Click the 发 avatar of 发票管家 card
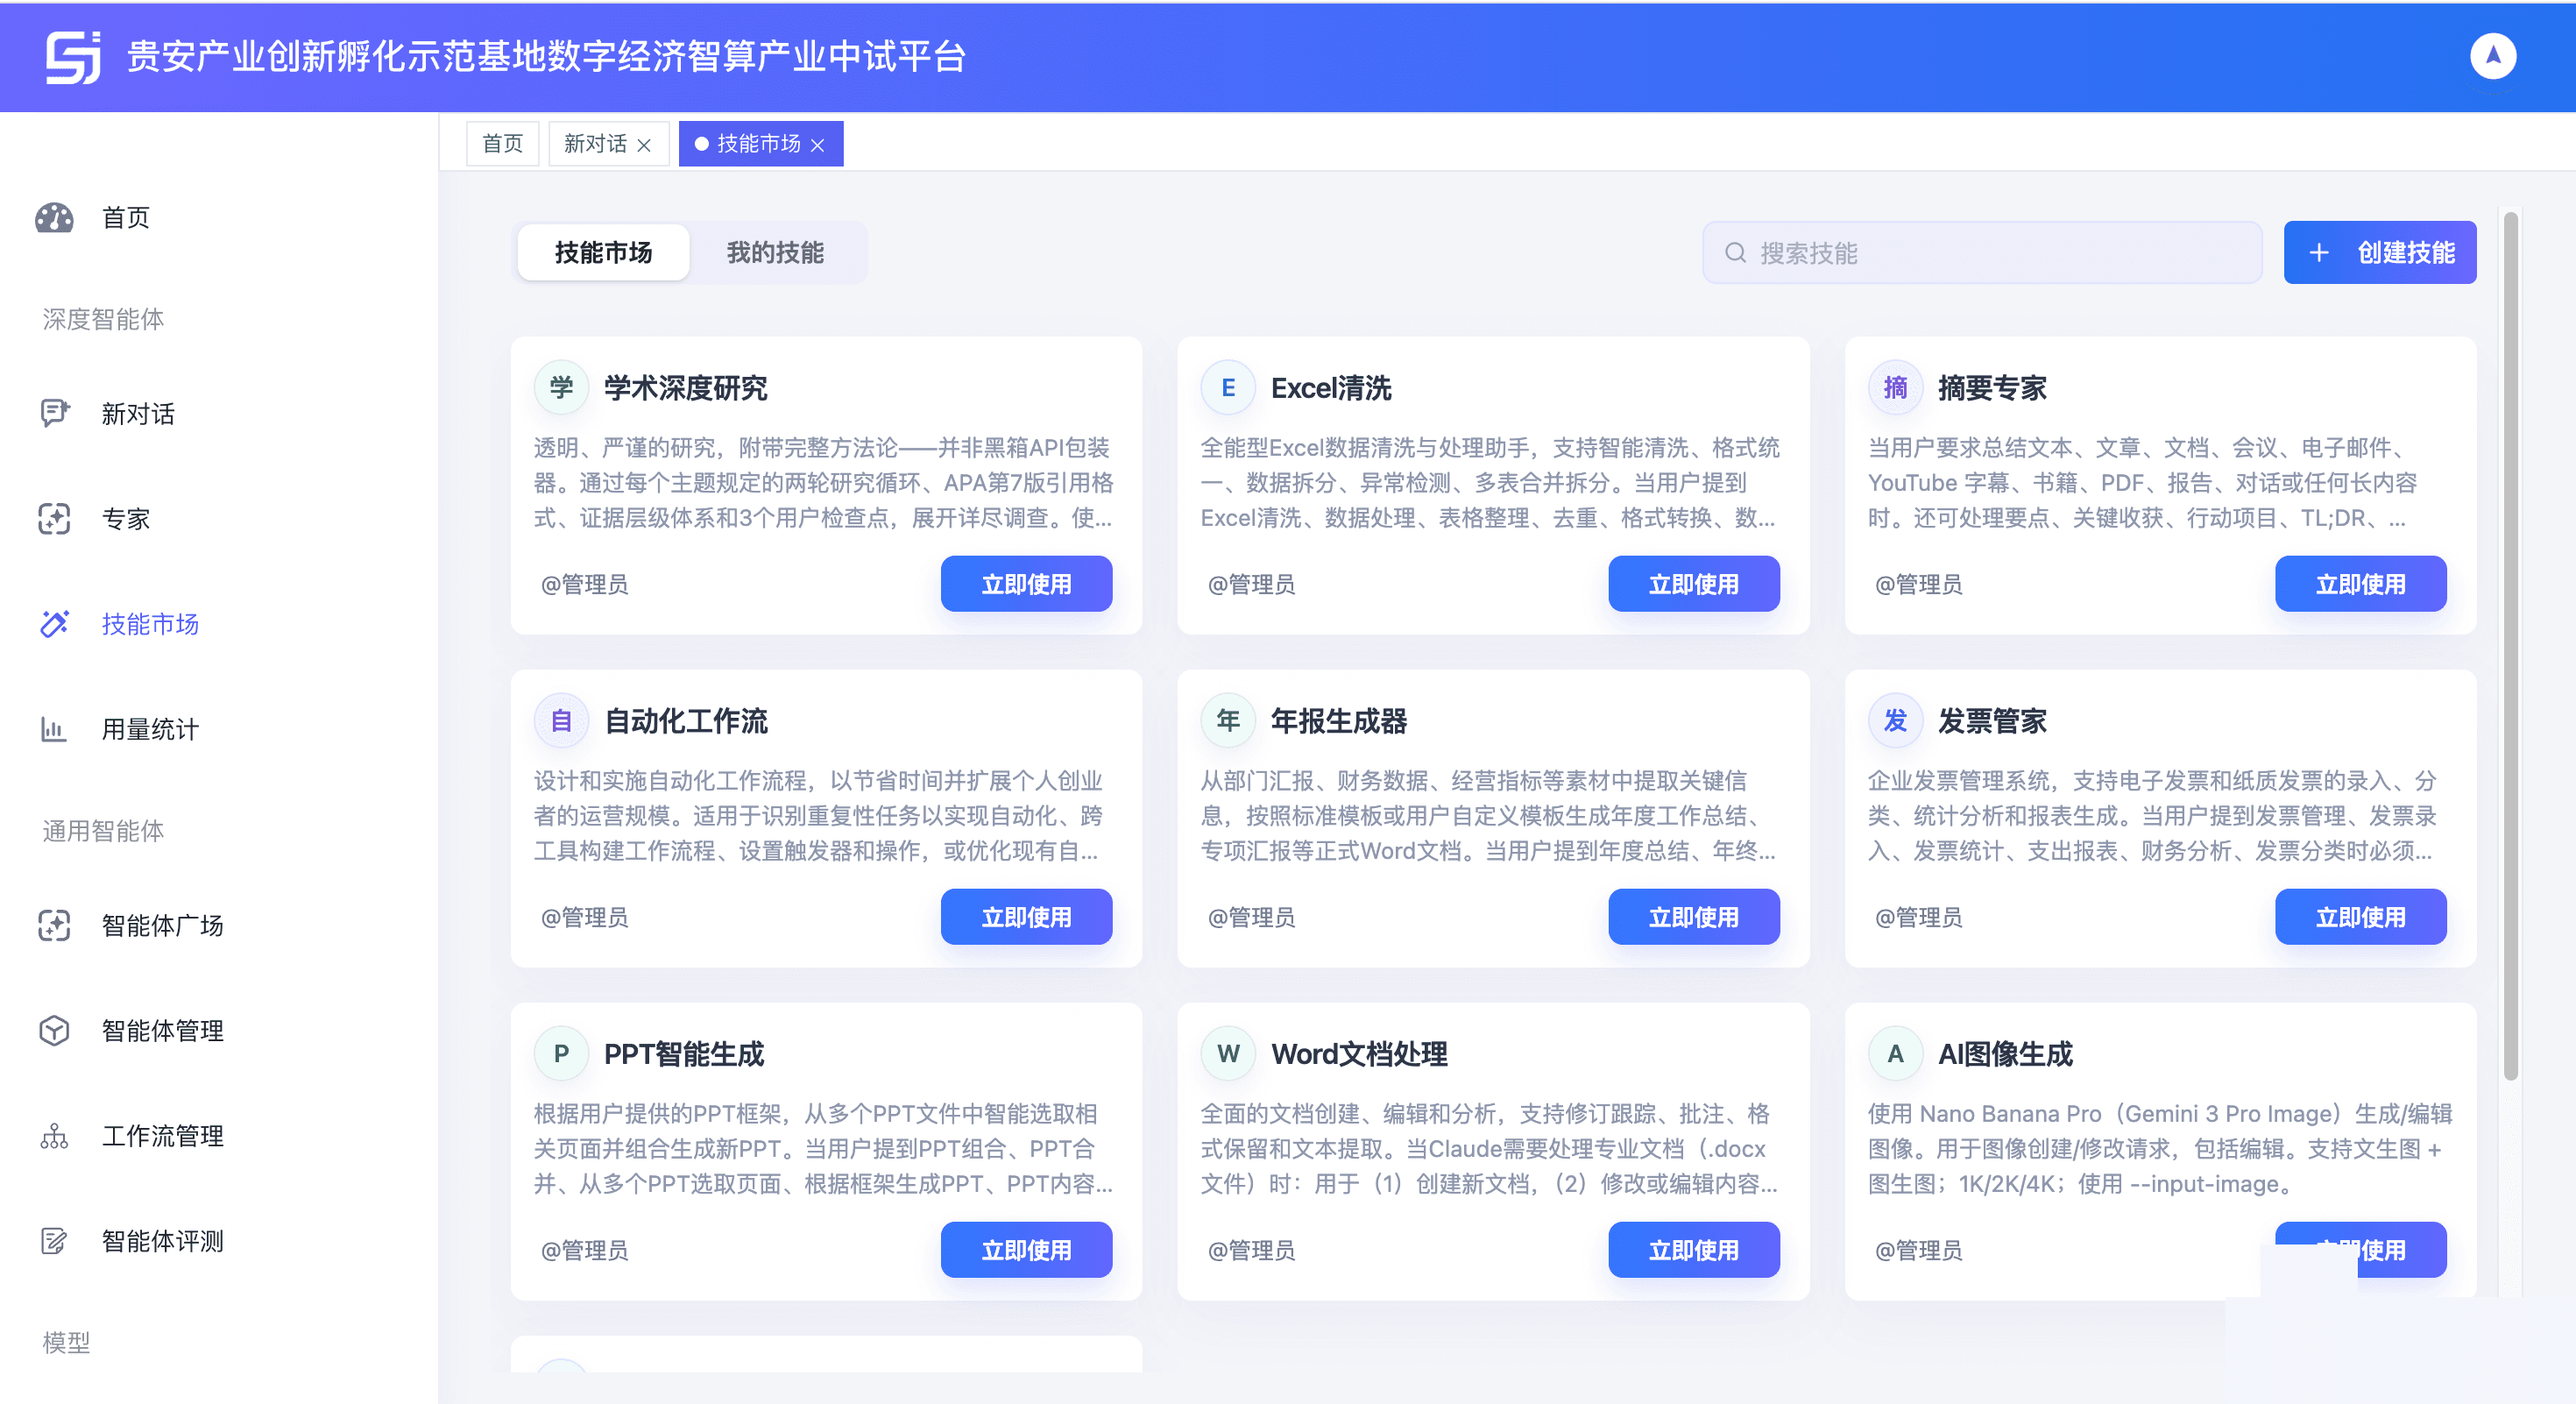 (x=1895, y=721)
